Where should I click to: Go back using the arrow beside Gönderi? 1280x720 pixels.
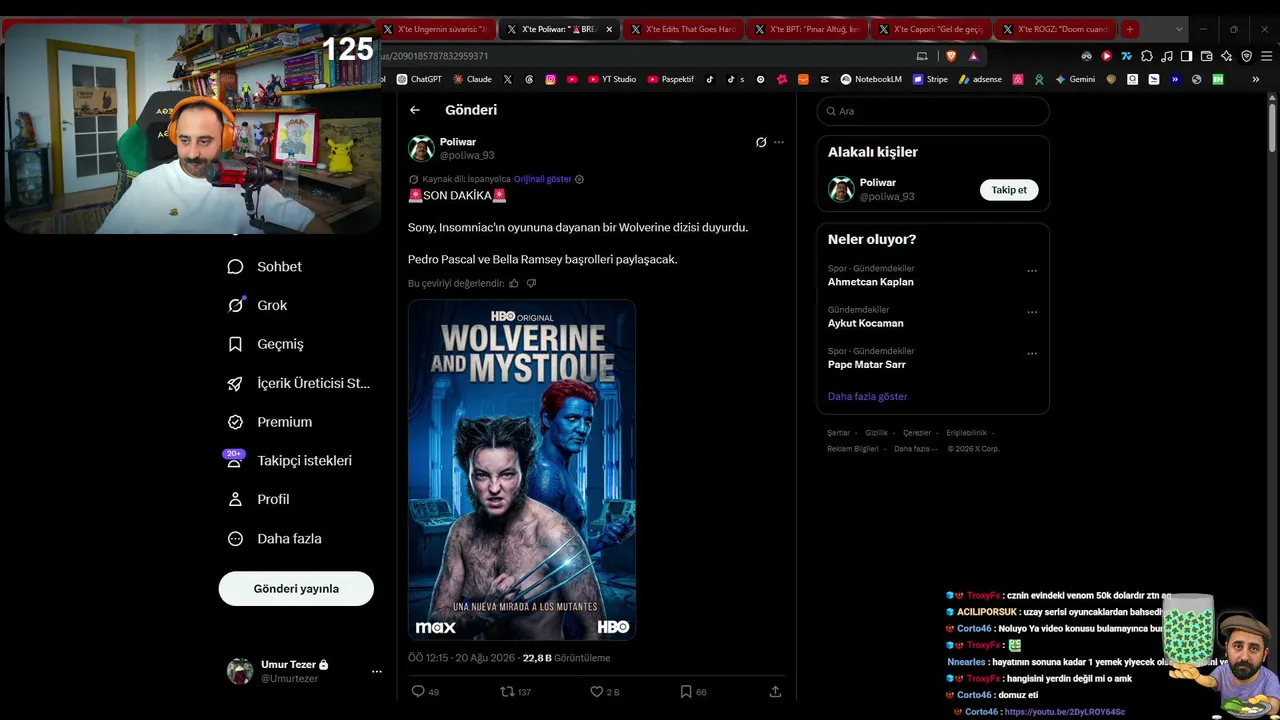coord(415,110)
